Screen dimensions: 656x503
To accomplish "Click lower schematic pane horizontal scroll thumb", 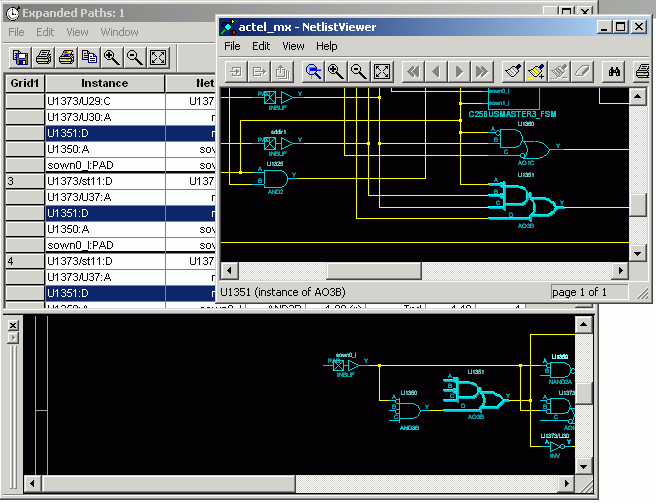I will [169, 484].
